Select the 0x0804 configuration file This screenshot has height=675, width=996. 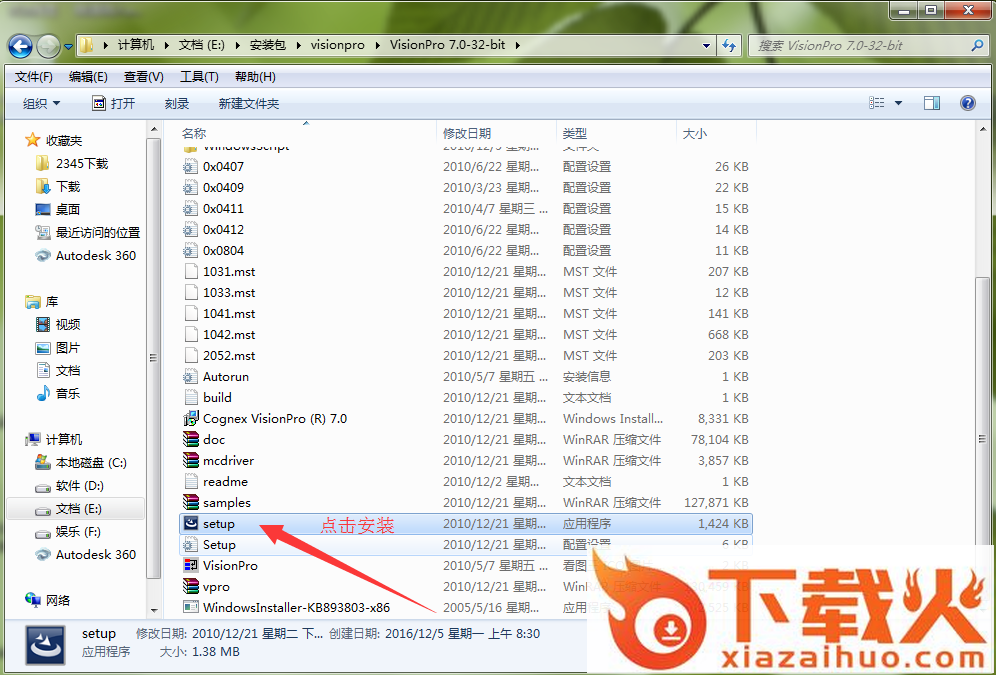click(x=466, y=250)
